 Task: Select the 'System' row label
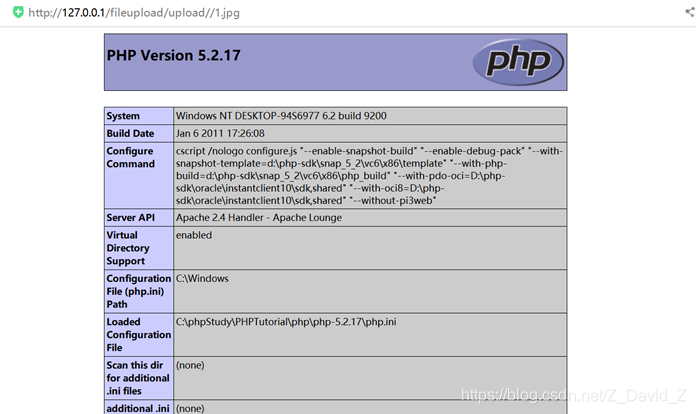123,116
